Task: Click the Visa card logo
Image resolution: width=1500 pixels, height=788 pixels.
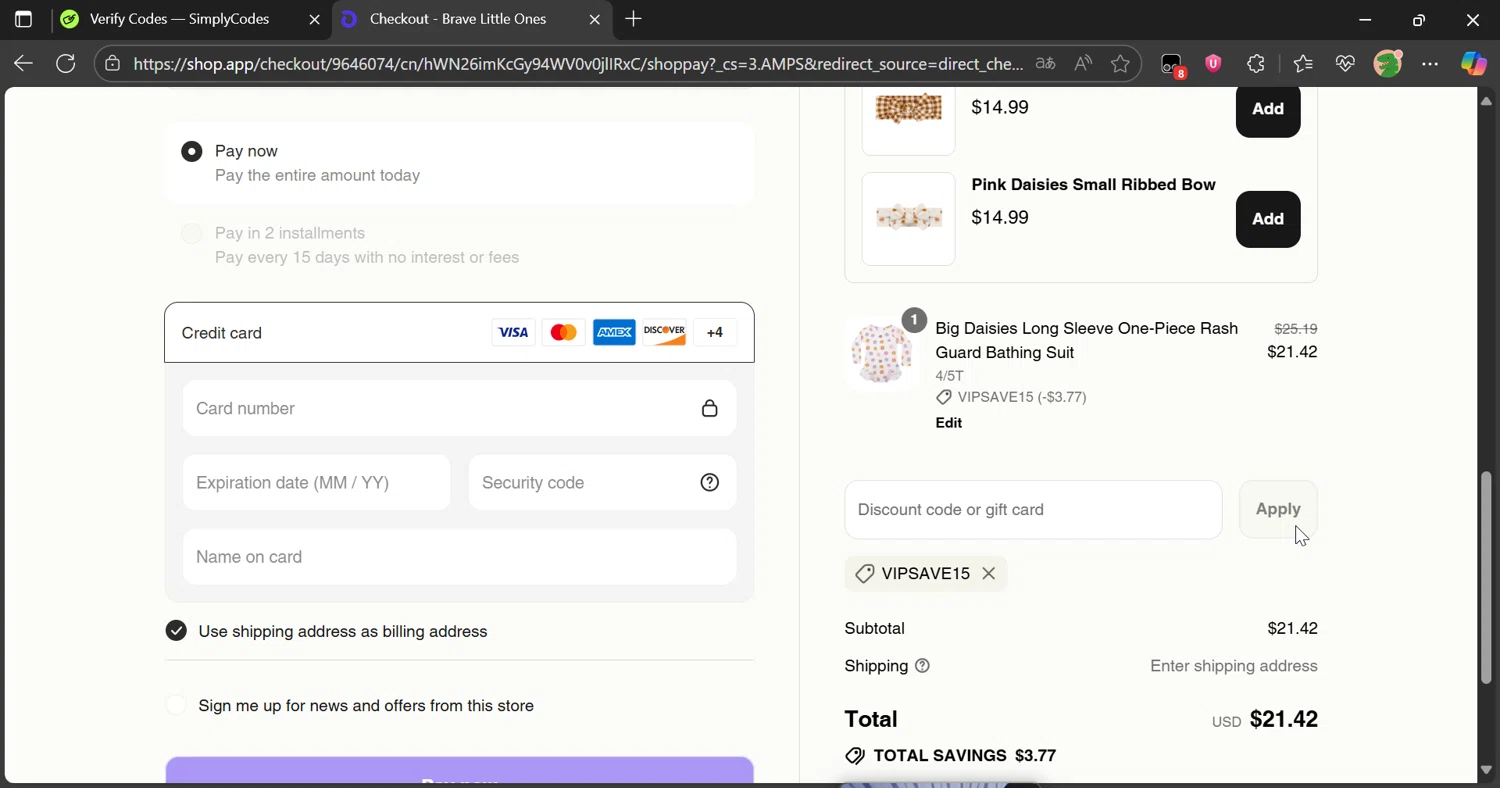Action: click(513, 333)
